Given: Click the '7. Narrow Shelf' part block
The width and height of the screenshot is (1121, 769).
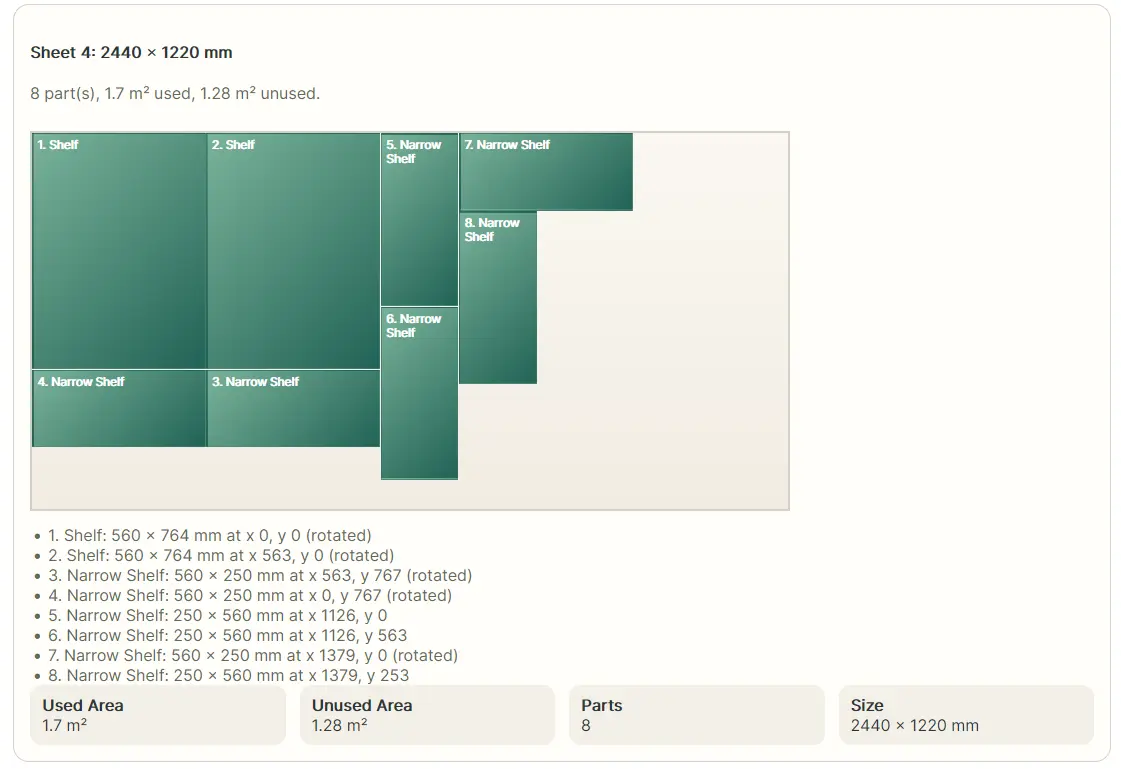Looking at the screenshot, I should point(546,172).
